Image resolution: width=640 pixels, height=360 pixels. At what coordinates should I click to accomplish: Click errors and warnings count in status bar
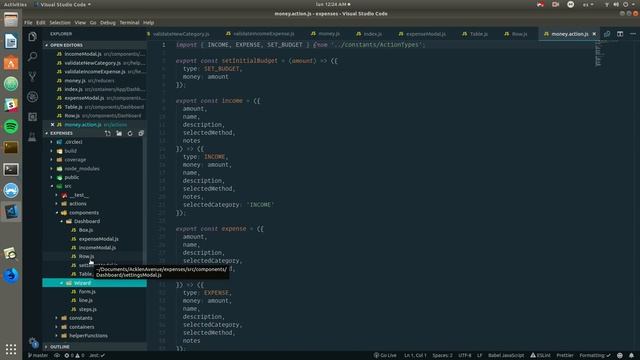74,356
